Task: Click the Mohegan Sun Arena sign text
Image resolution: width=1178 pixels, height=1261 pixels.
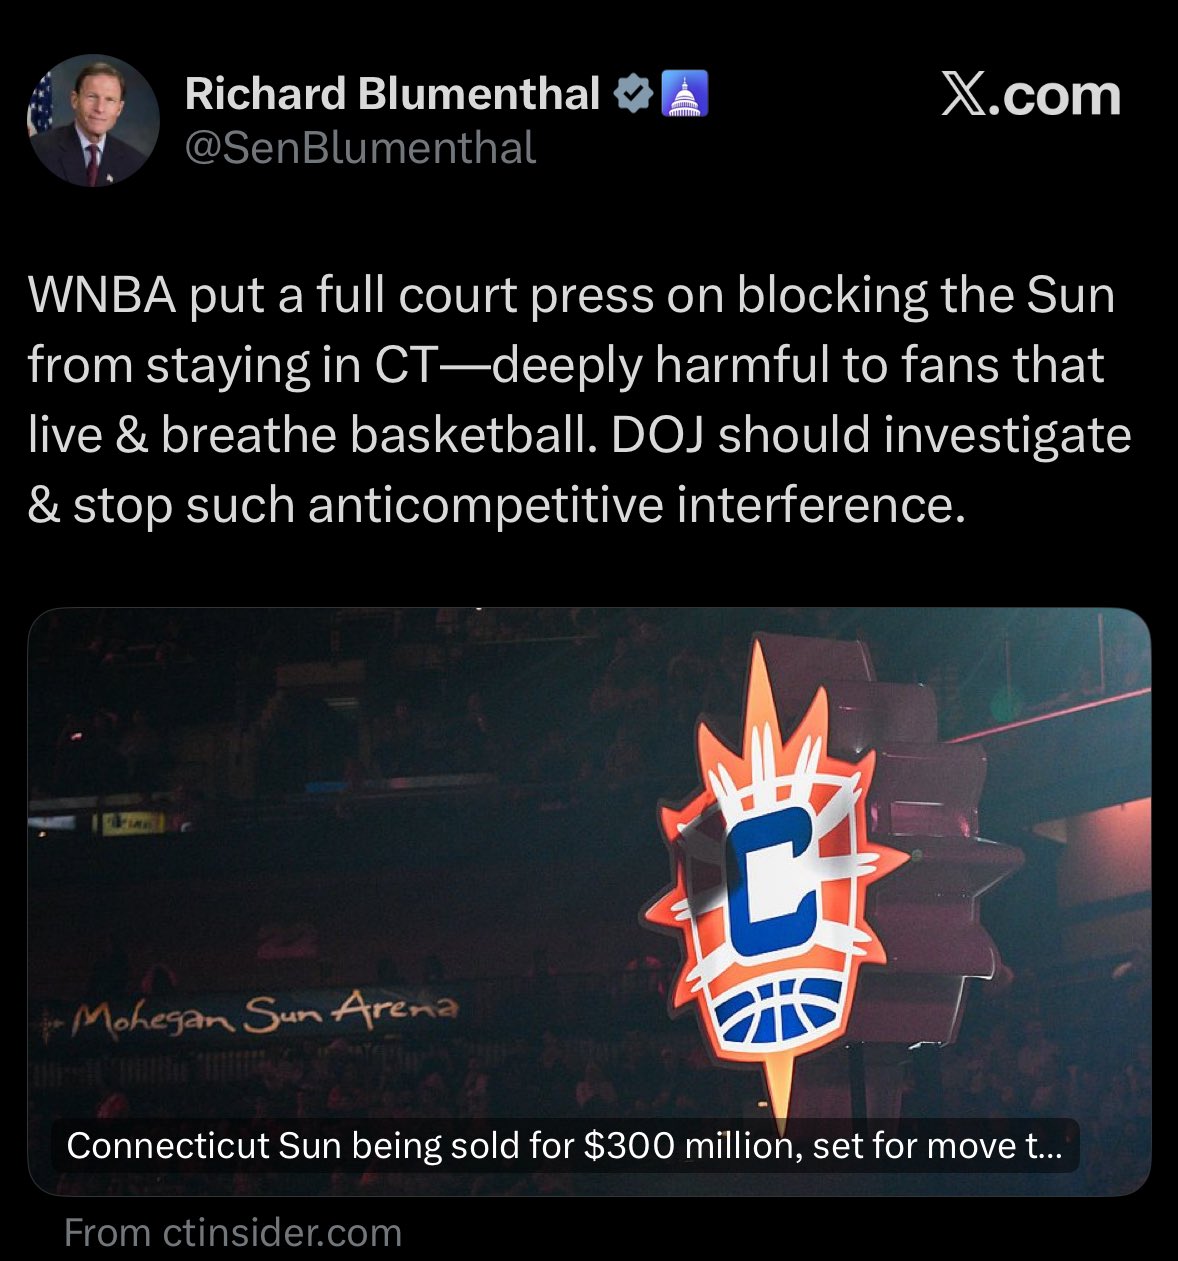Action: (x=268, y=1014)
